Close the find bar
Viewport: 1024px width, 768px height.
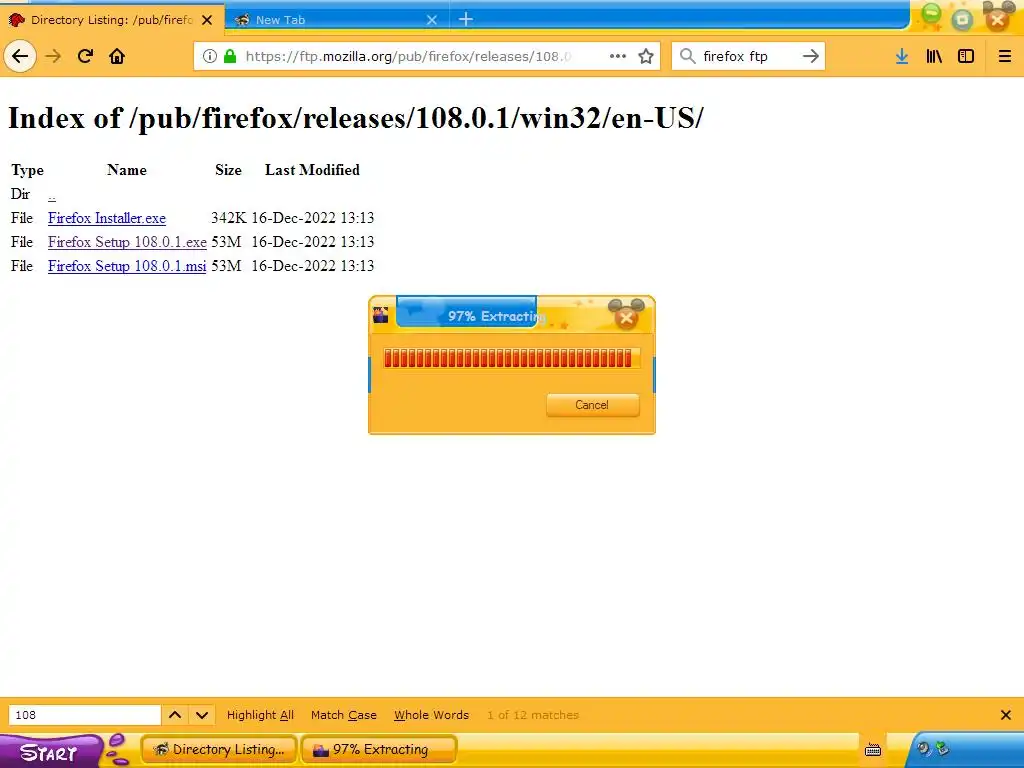point(1006,715)
